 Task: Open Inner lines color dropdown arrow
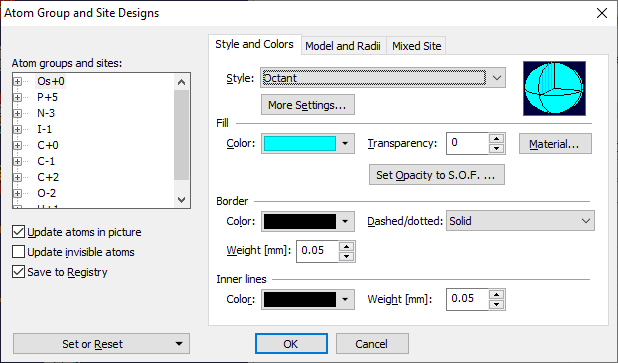(x=345, y=300)
